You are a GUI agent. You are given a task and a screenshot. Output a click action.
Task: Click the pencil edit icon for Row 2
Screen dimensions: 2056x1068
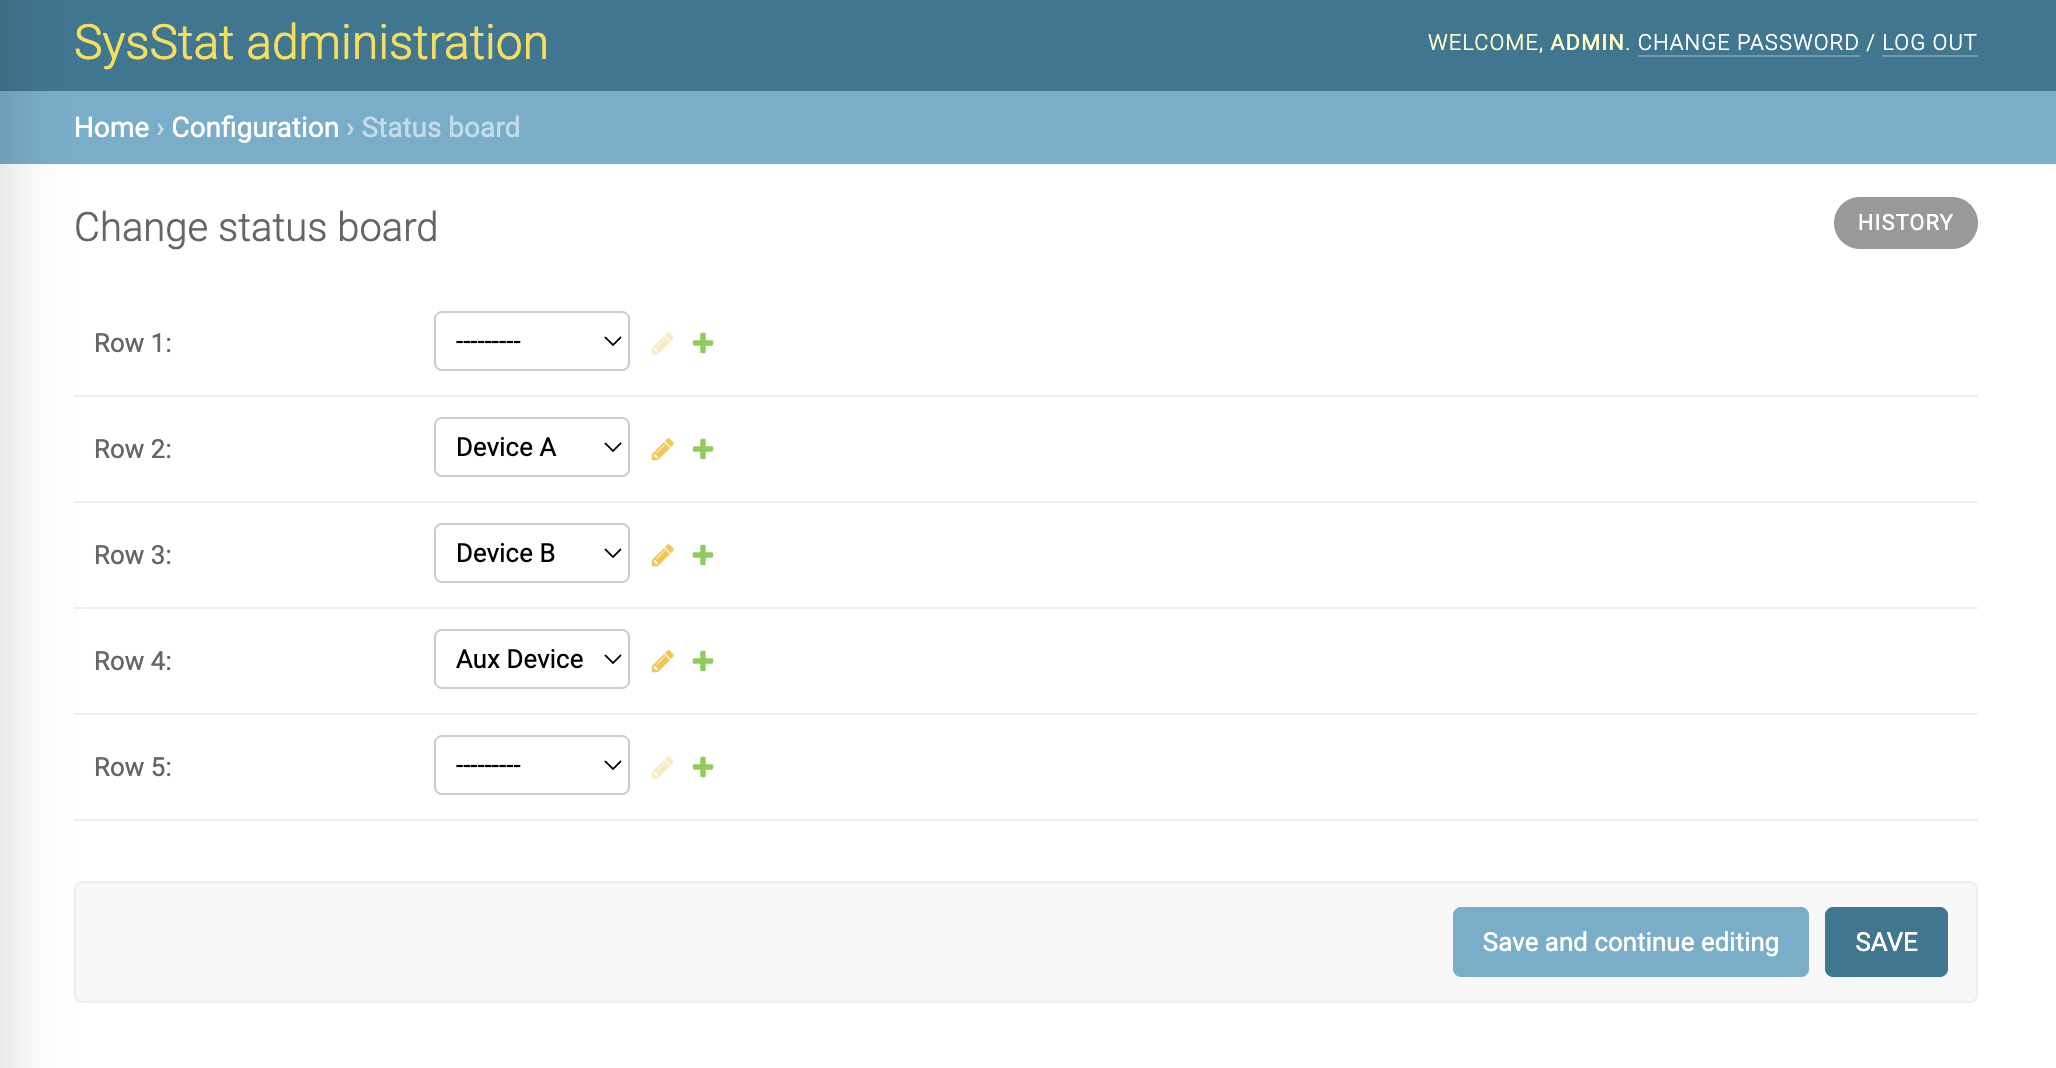tap(662, 449)
